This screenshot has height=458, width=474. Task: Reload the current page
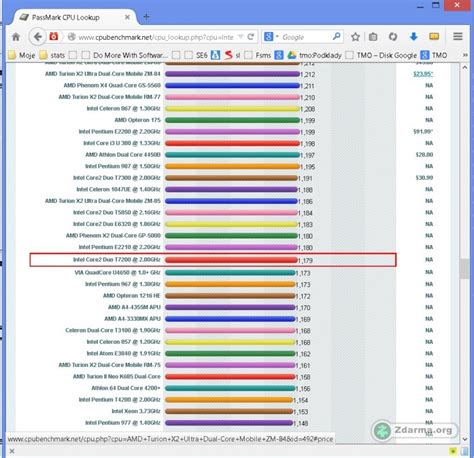pyautogui.click(x=251, y=37)
